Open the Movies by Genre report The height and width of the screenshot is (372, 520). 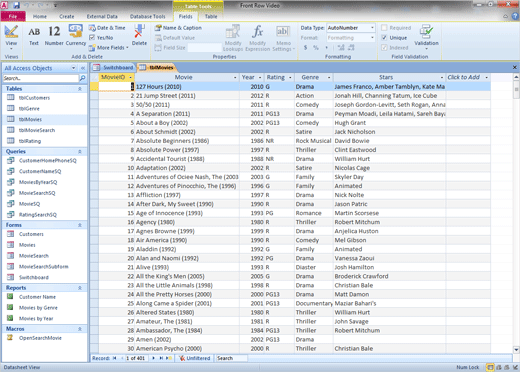click(38, 308)
